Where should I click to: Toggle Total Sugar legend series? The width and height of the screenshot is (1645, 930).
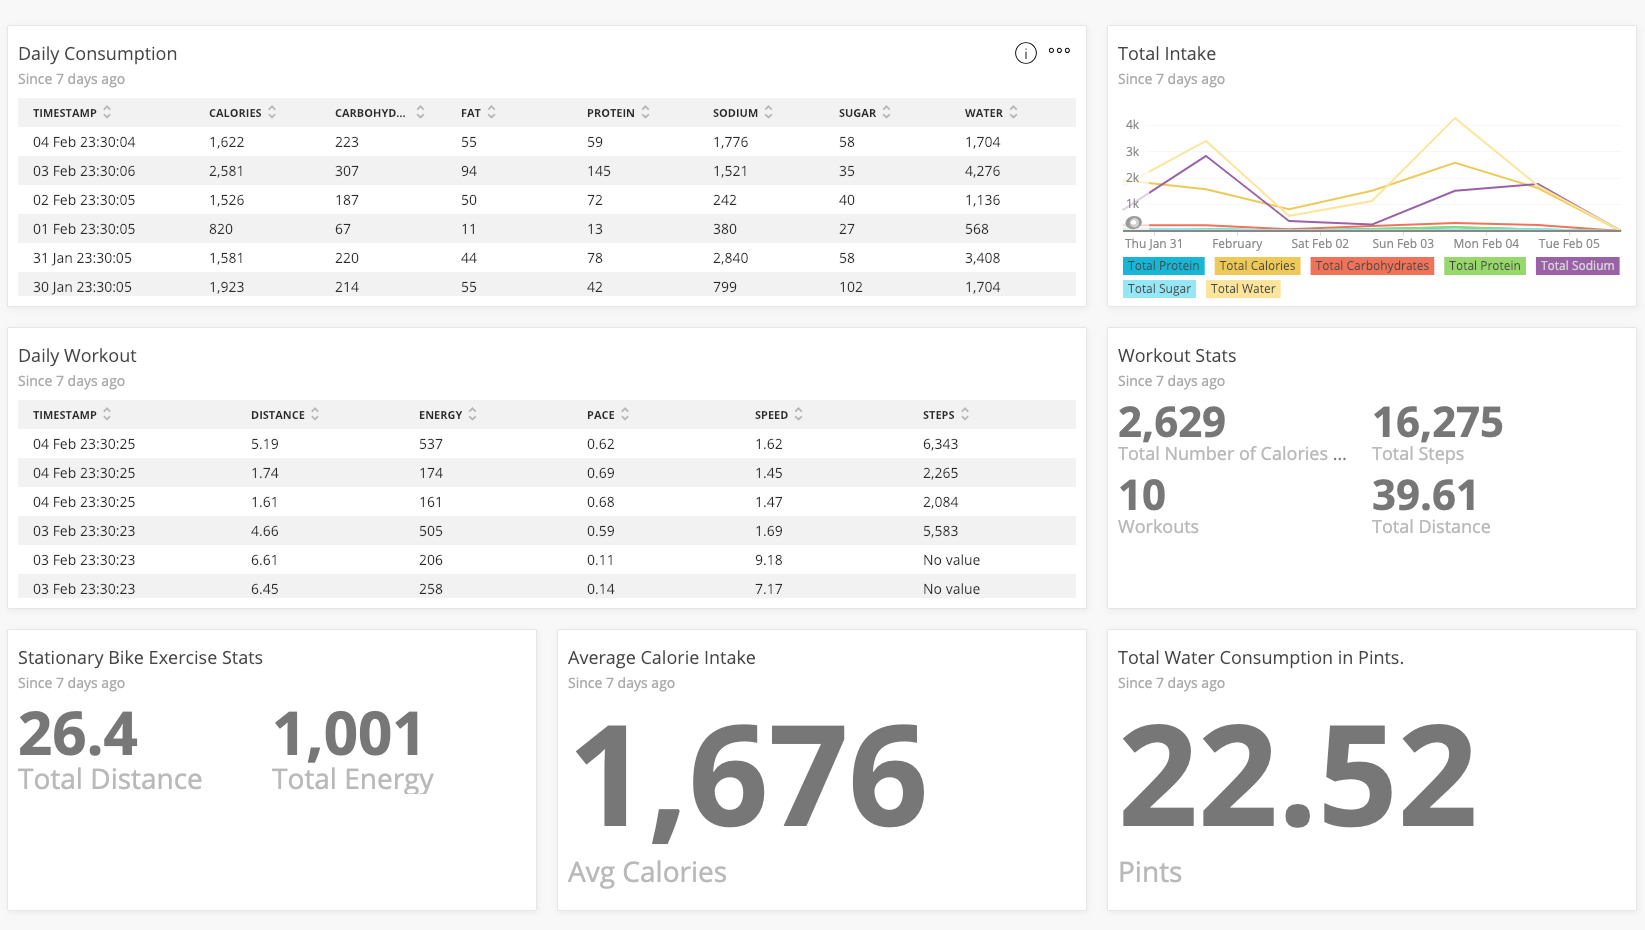coord(1159,289)
